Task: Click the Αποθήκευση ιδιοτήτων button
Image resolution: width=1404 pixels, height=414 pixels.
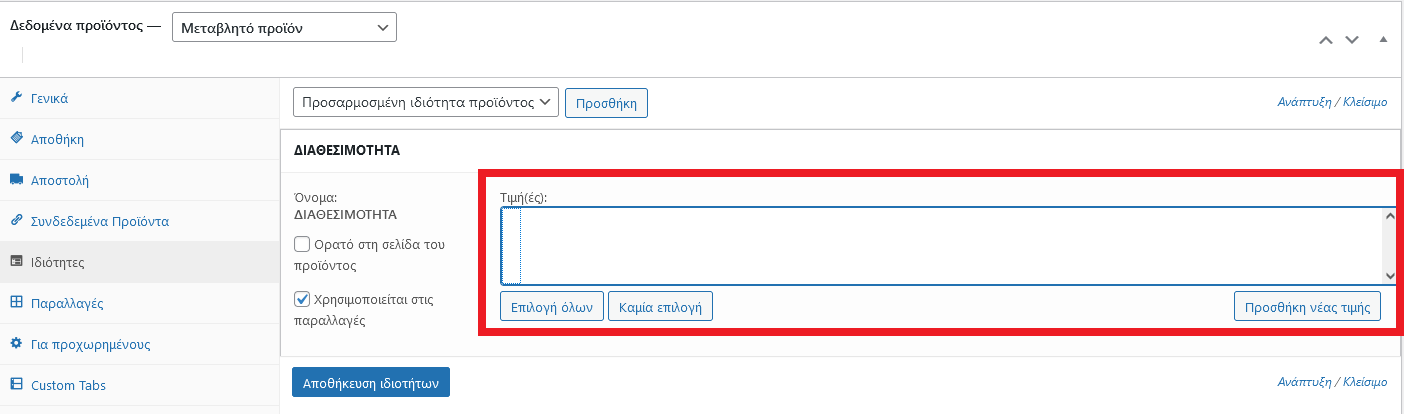Action: tap(371, 382)
